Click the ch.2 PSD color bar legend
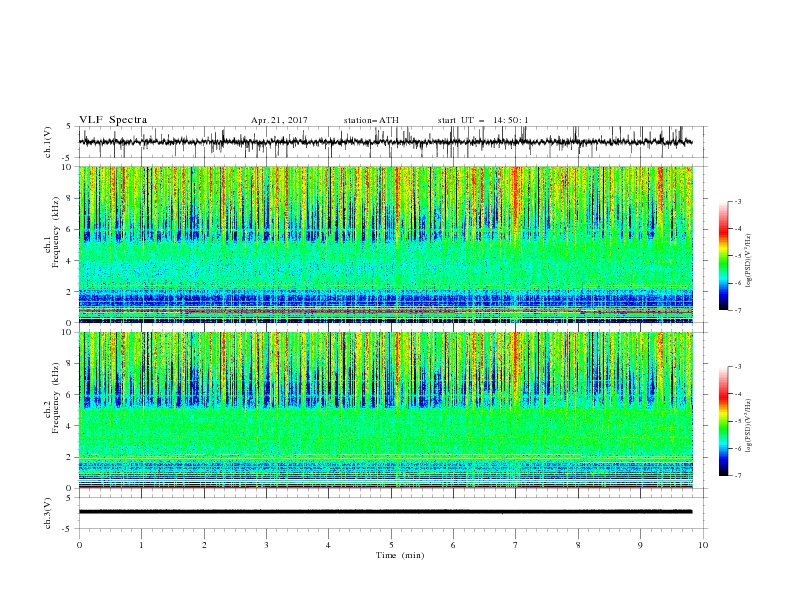The image size is (792, 612). pos(723,421)
